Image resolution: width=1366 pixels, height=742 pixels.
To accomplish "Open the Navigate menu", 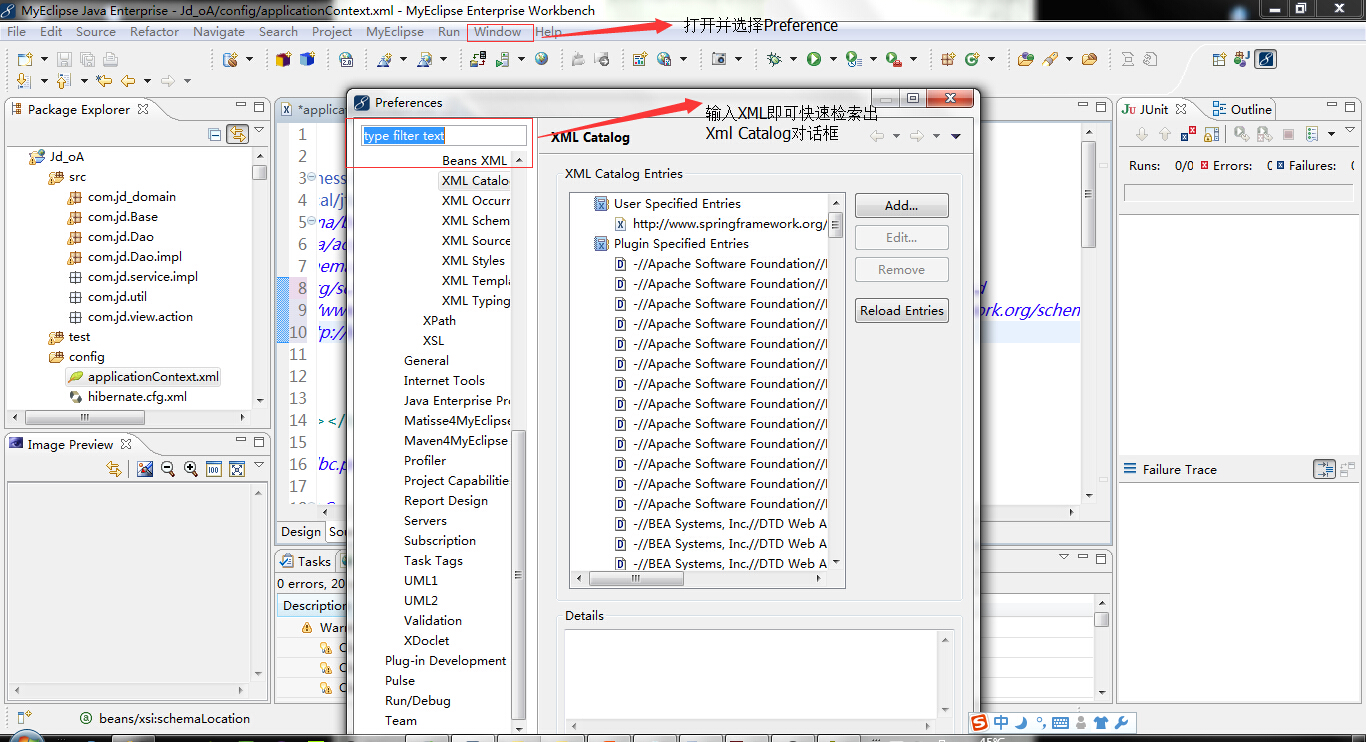I will click(219, 32).
